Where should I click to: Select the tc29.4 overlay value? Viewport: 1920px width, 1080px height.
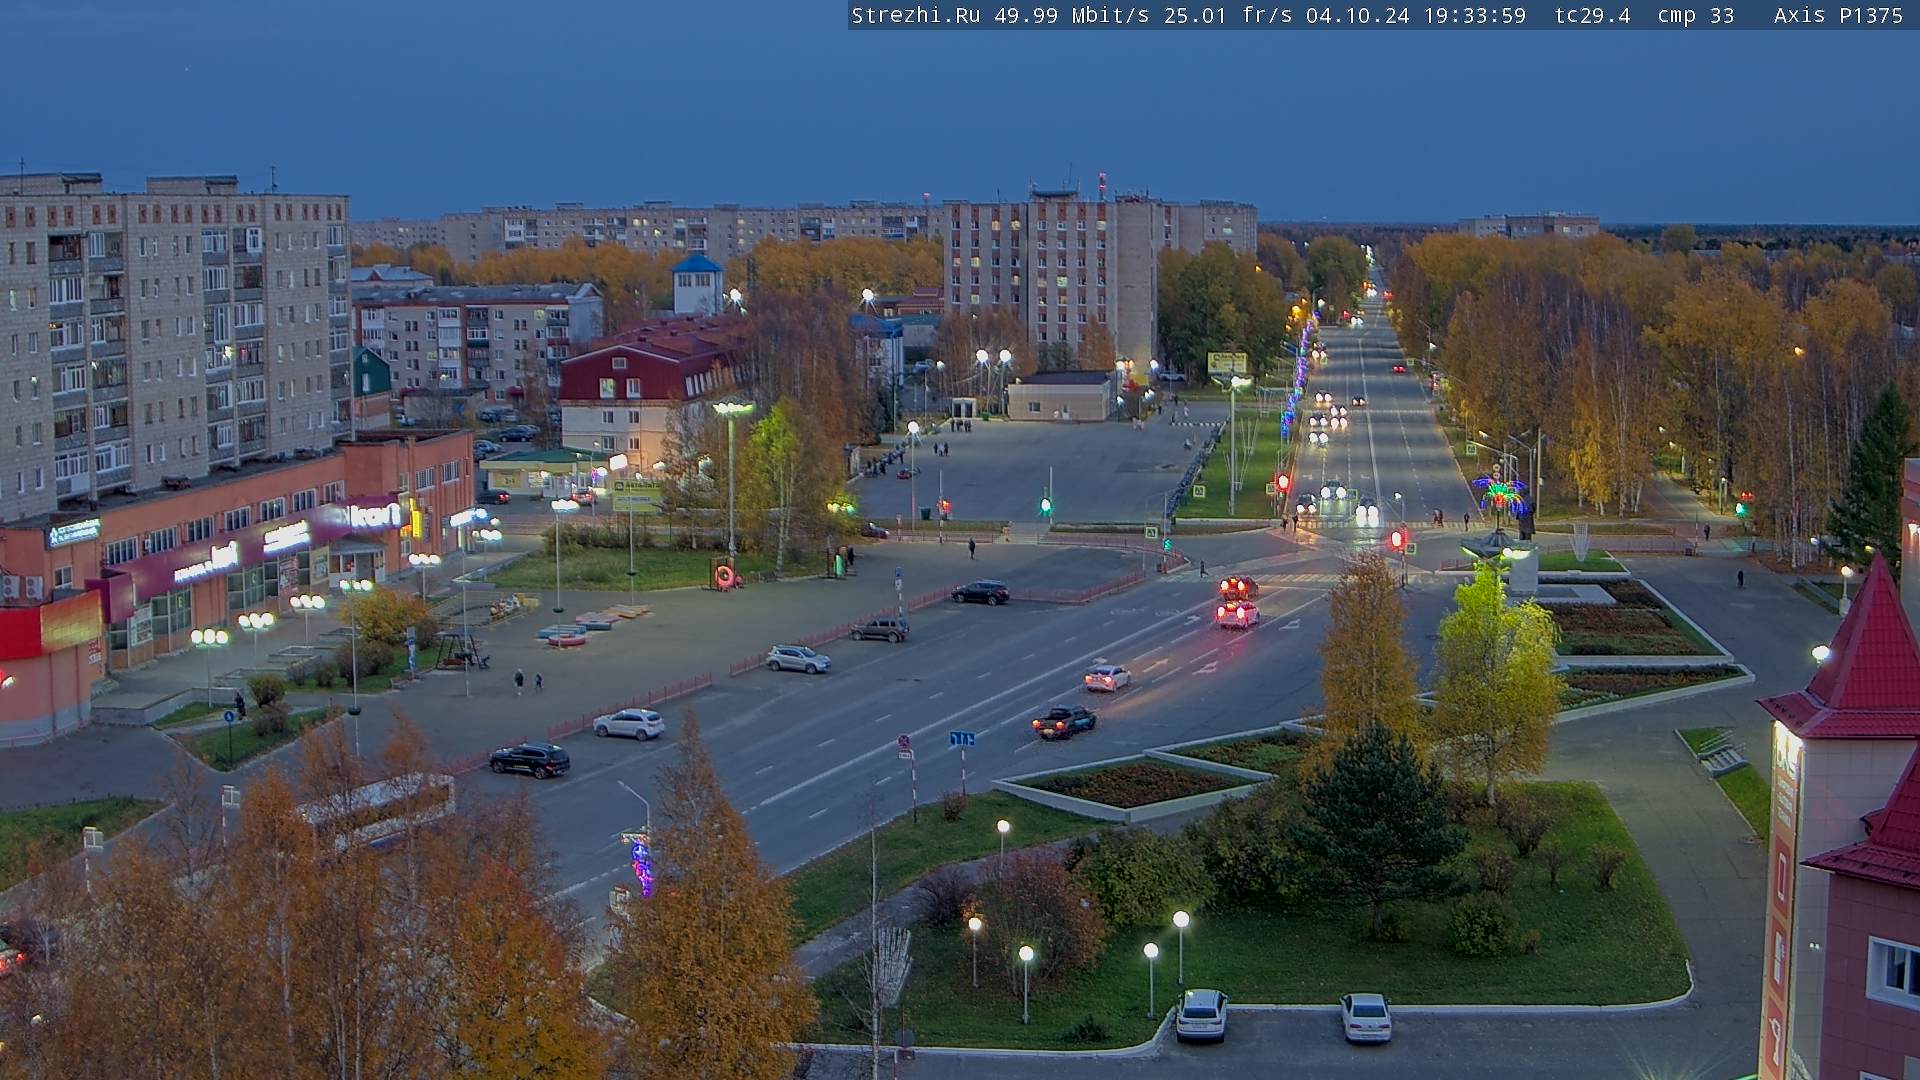pos(1592,15)
